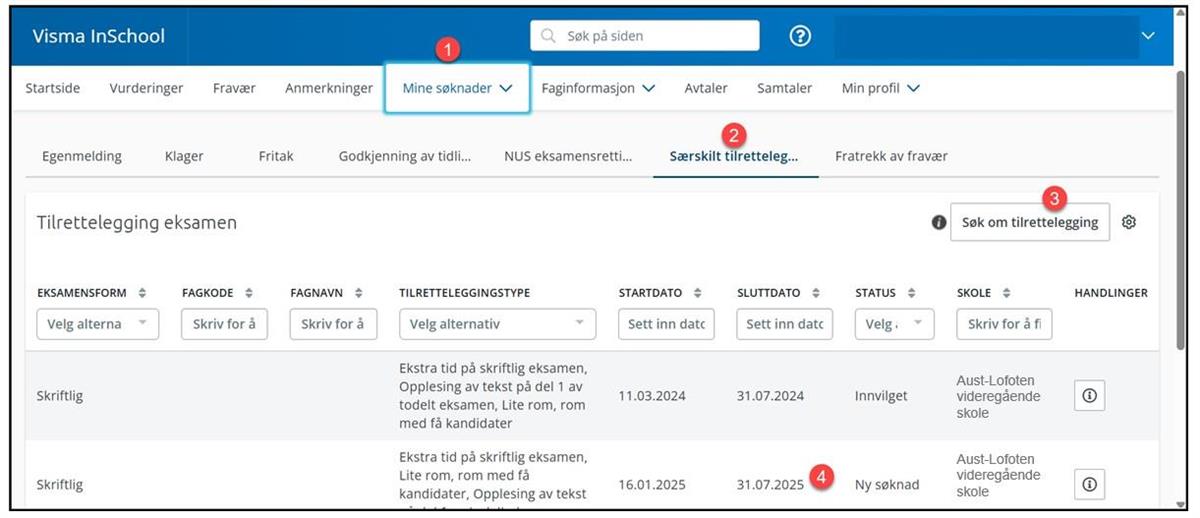1200x518 pixels.
Task: Switch to the Egenmelding tab
Action: (82, 156)
